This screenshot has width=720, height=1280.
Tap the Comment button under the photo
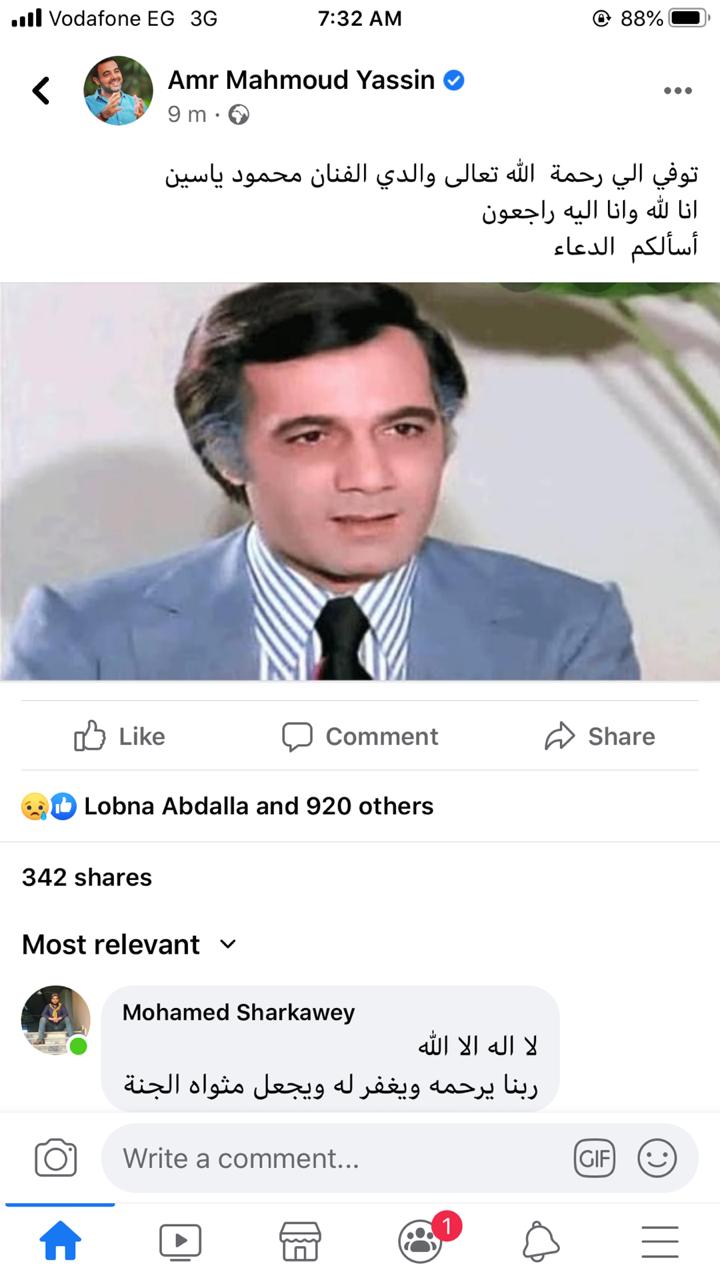[x=360, y=736]
